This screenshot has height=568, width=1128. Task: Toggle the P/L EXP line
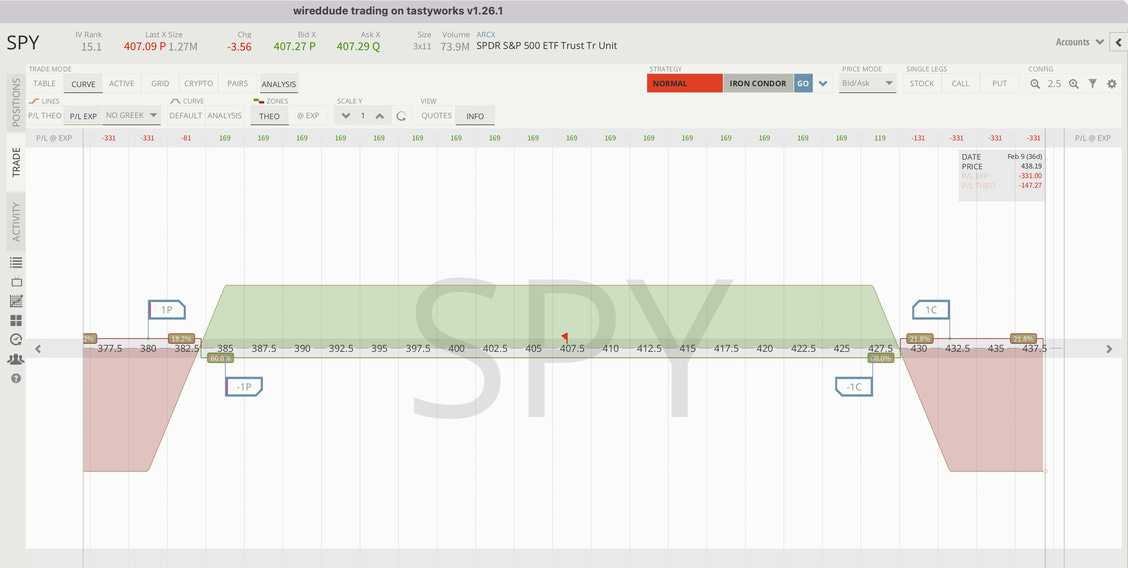click(x=83, y=116)
